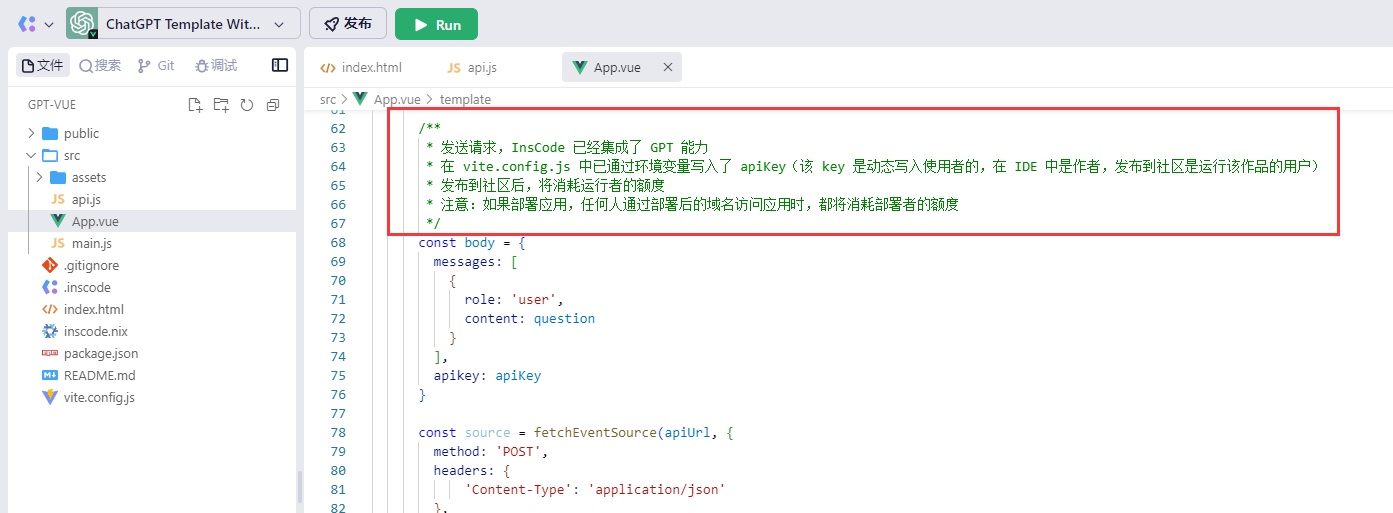Click the method: 'POST' code line
The image size is (1393, 513).
click(x=491, y=452)
